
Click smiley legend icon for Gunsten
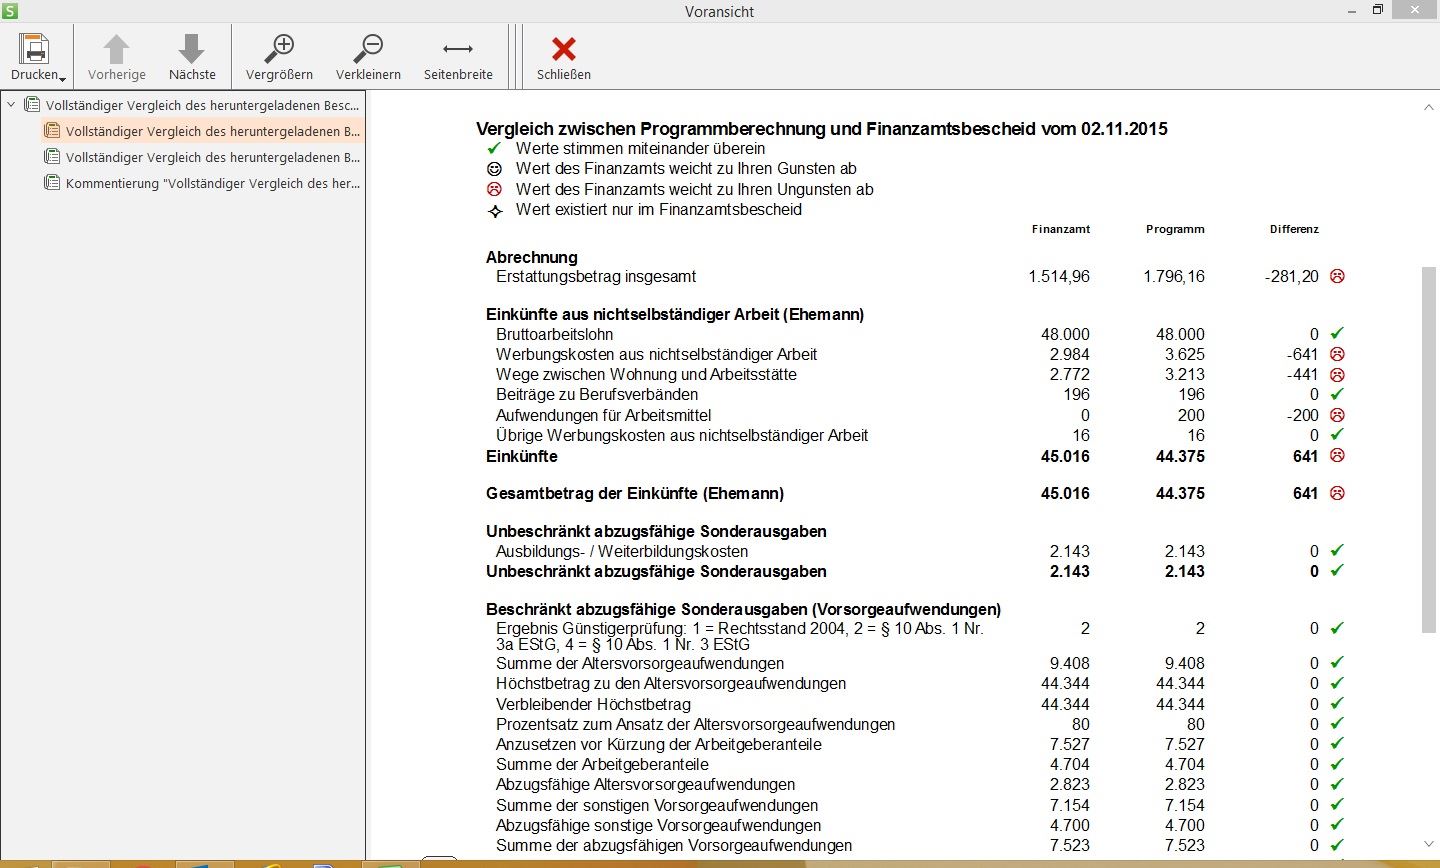(494, 169)
